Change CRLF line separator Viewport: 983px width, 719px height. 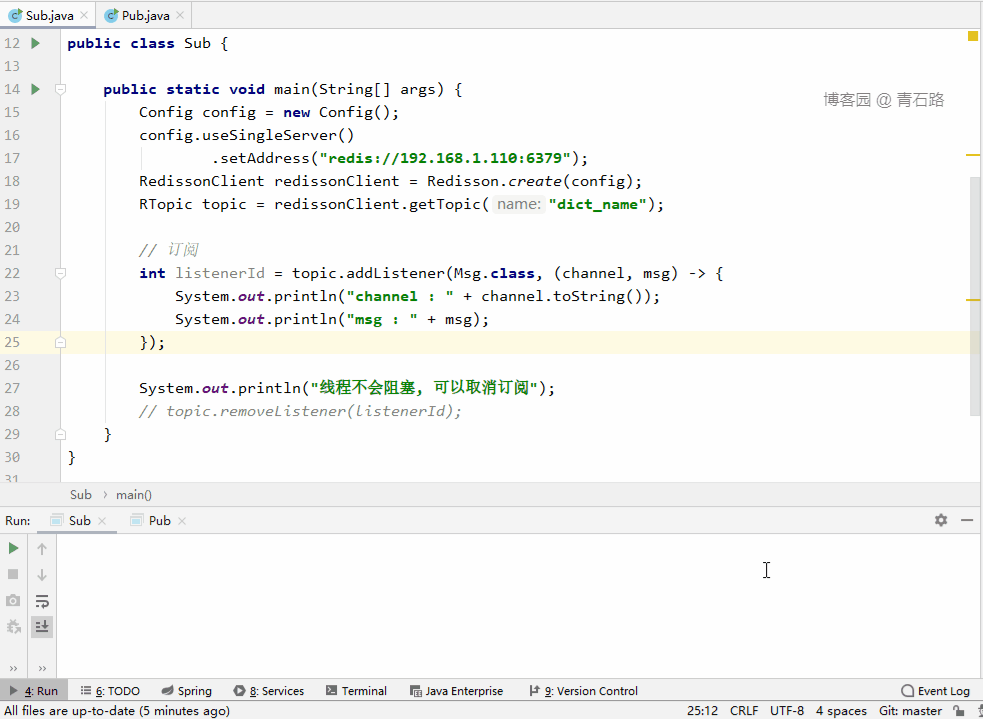[744, 711]
